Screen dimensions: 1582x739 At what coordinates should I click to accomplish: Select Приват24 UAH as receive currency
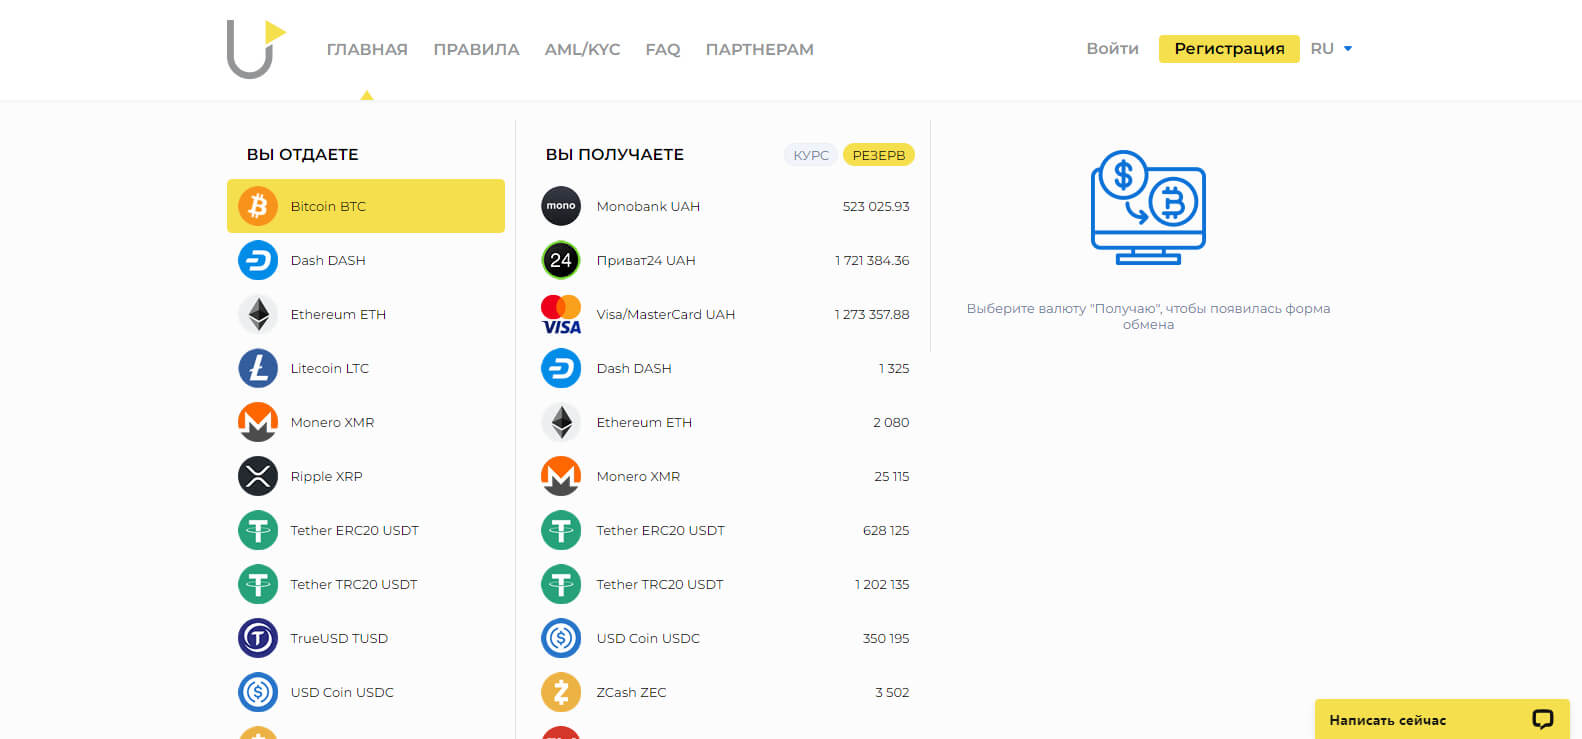pyautogui.click(x=725, y=260)
